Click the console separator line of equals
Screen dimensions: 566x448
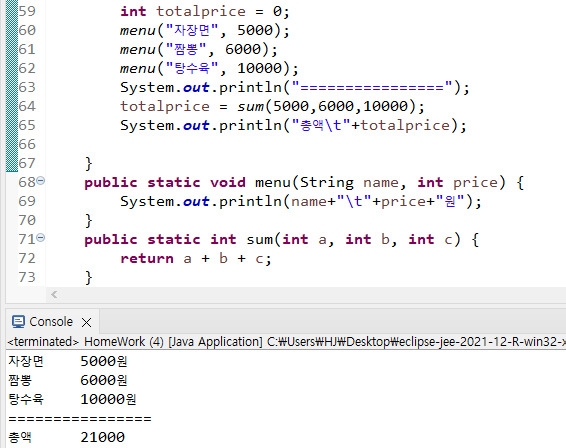point(80,418)
